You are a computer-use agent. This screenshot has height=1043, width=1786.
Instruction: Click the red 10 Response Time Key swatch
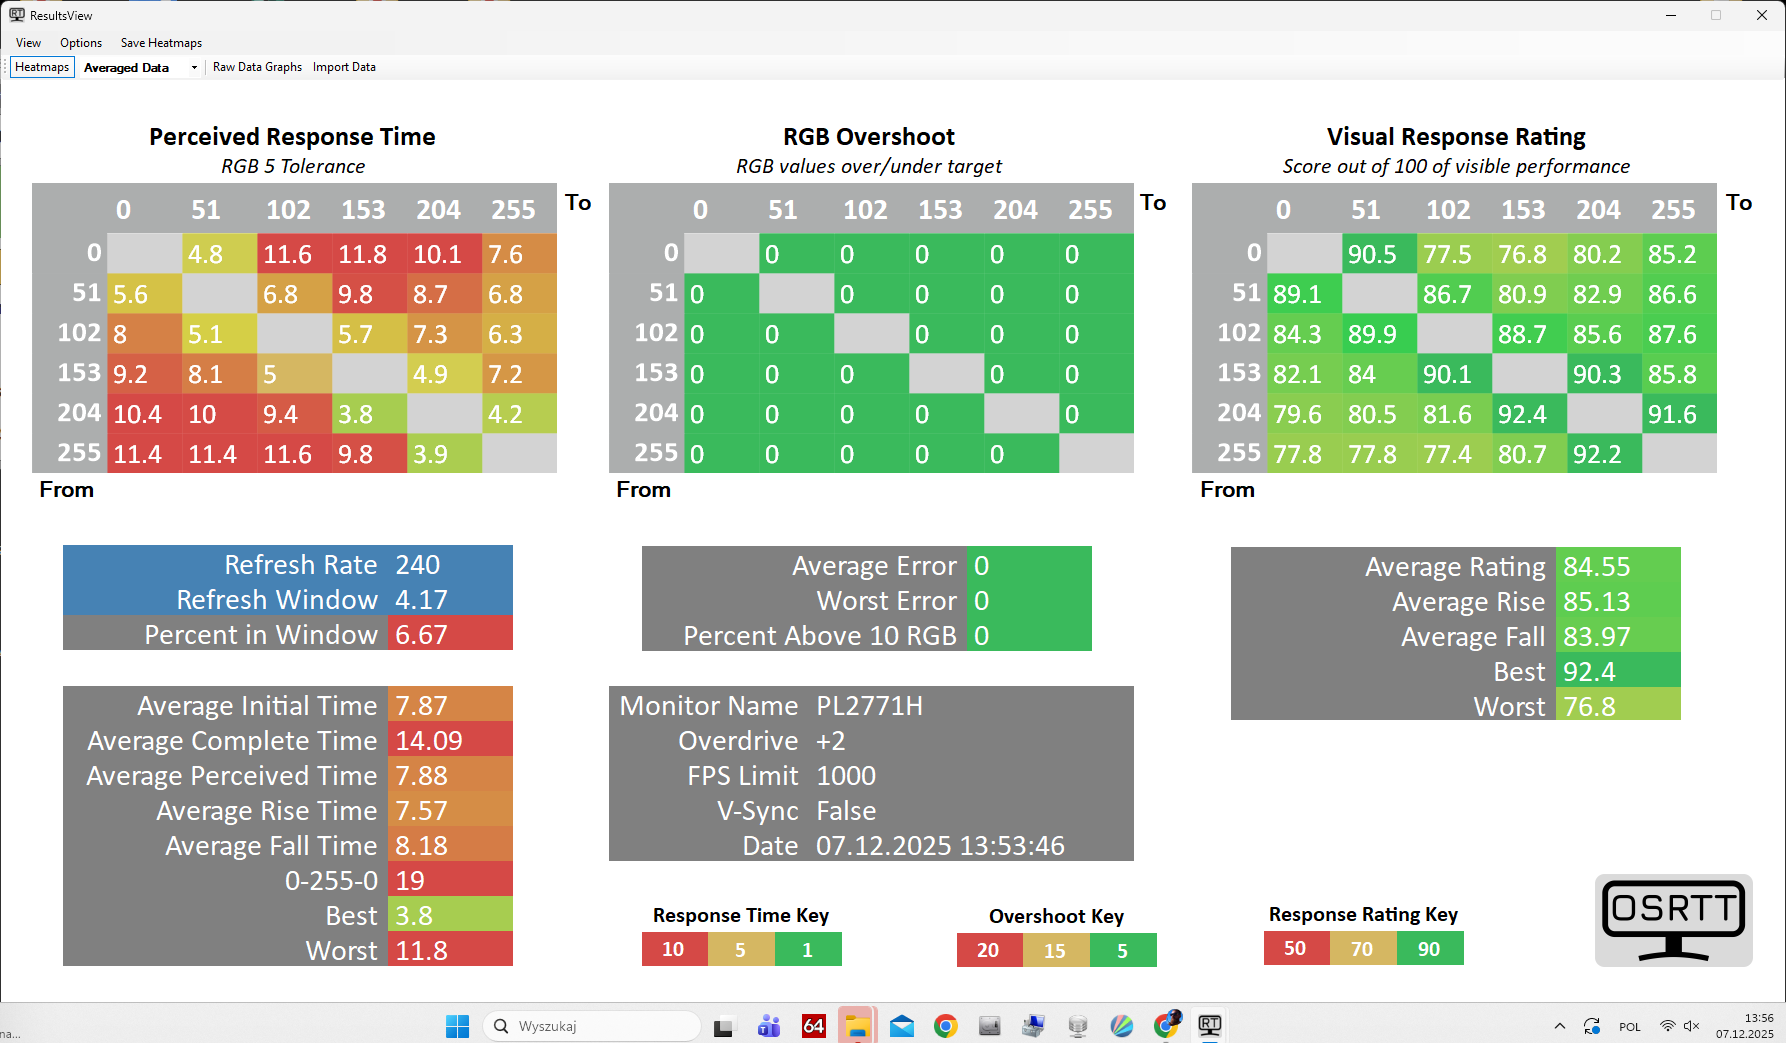674,949
